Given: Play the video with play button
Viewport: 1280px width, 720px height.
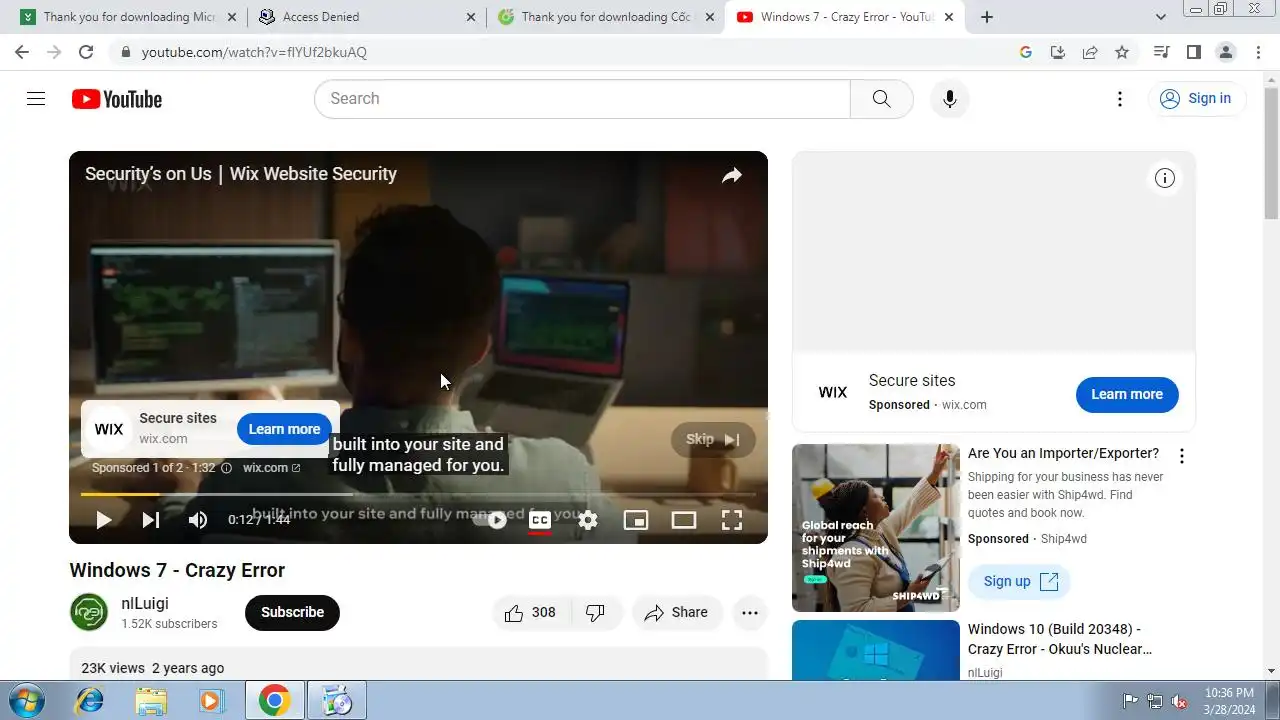Looking at the screenshot, I should 103,519.
